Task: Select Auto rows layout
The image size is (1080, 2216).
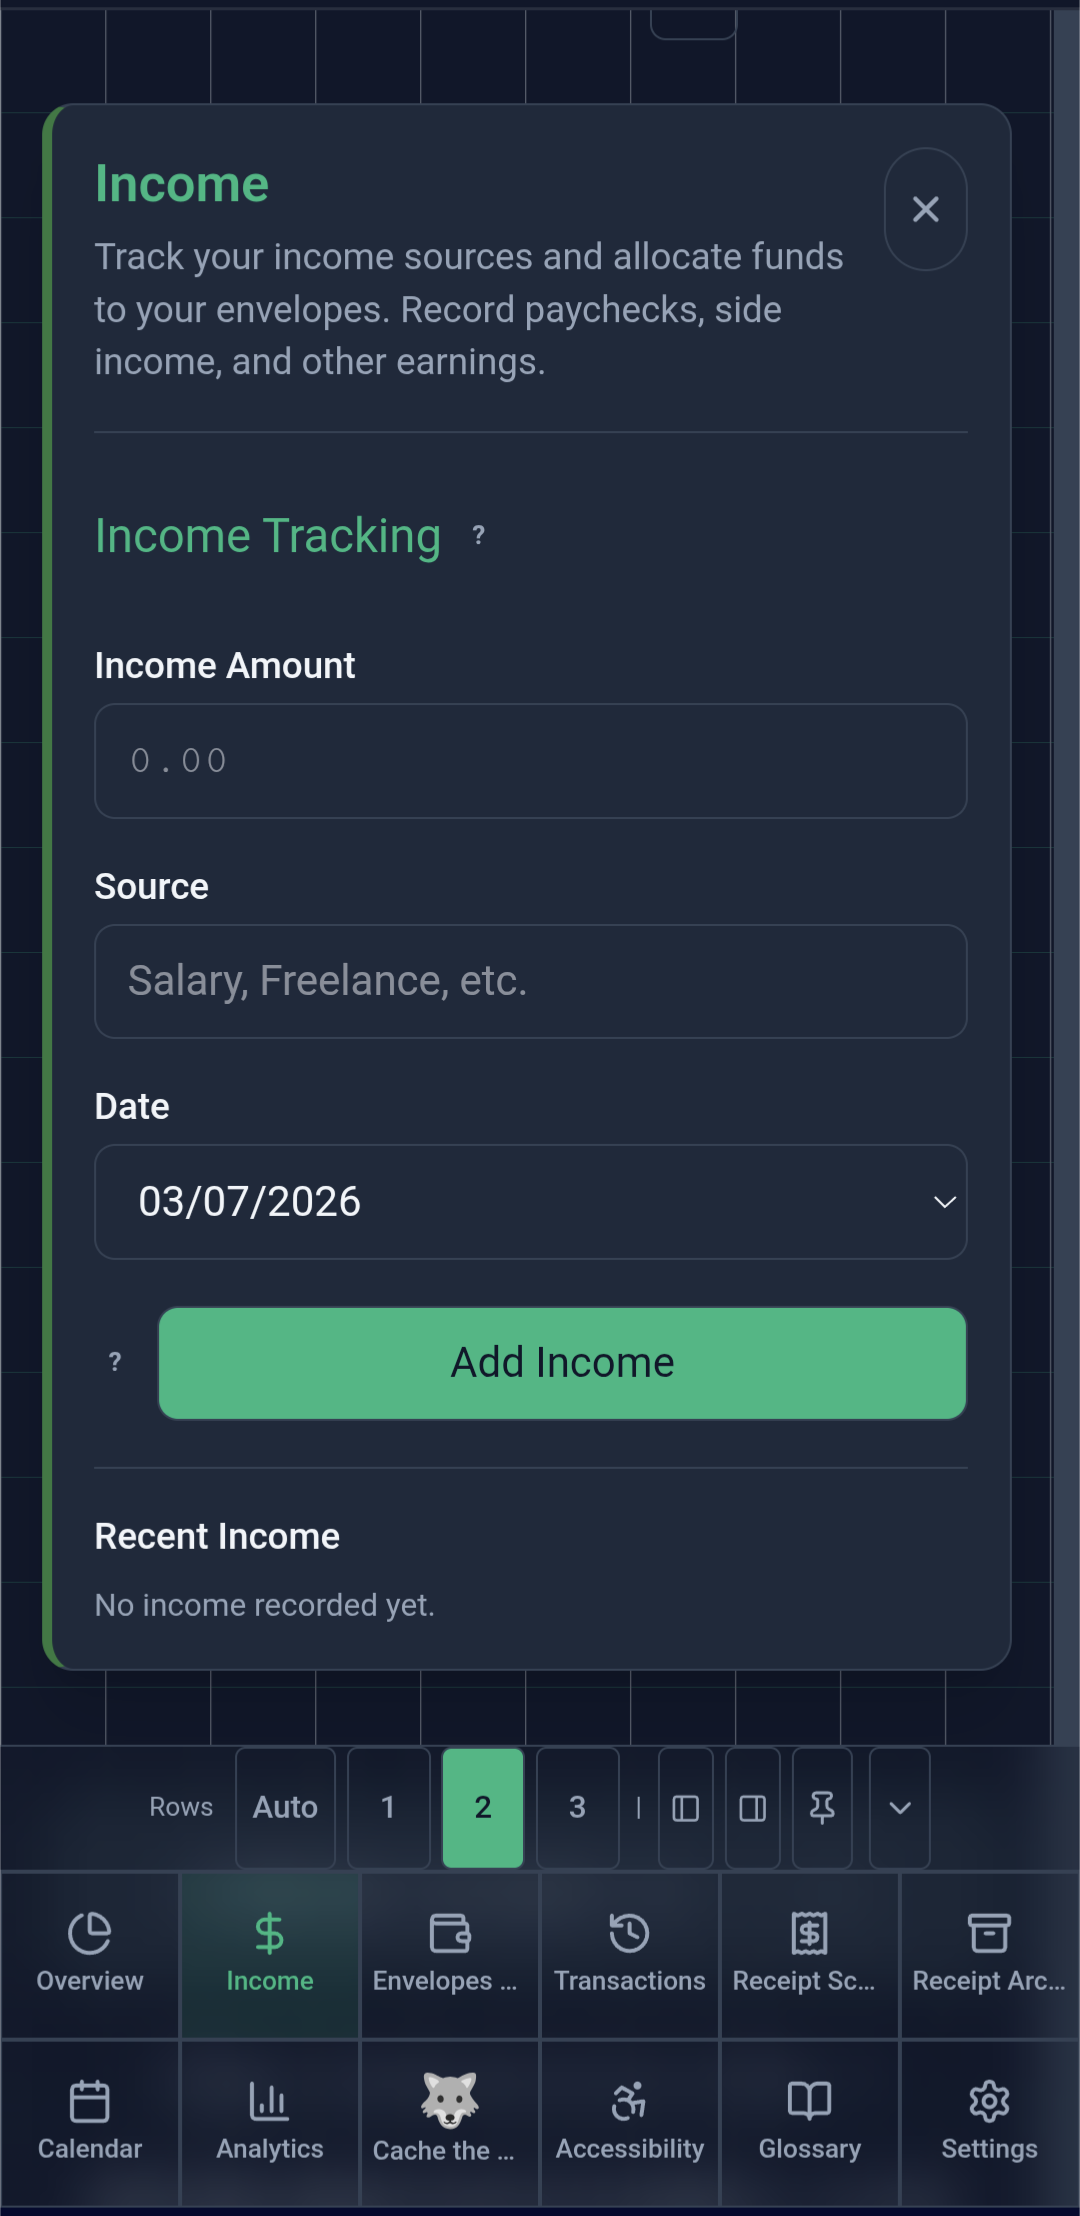Action: click(284, 1808)
